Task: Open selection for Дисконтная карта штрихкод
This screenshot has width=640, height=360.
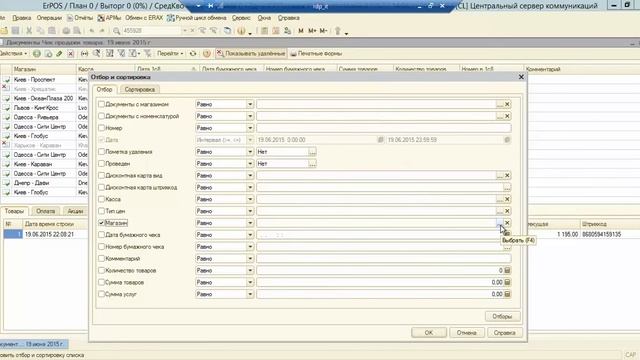Action: [x=507, y=187]
